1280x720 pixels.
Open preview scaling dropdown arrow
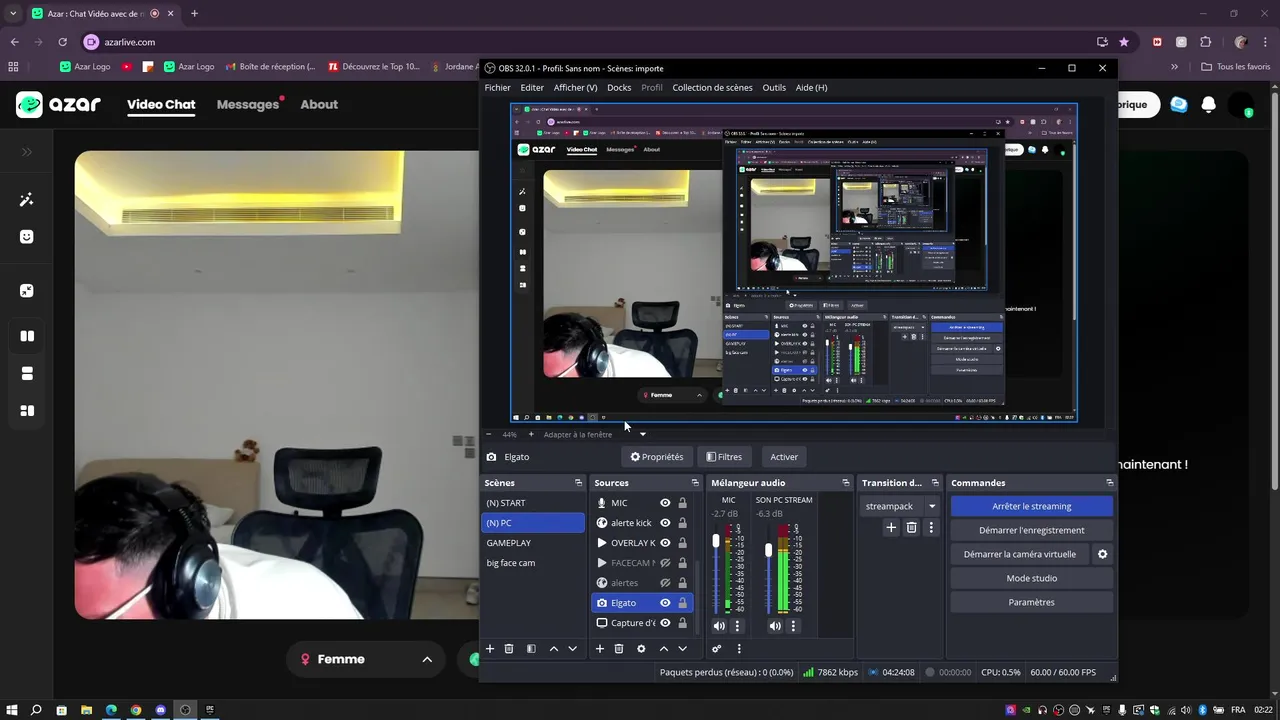(642, 434)
